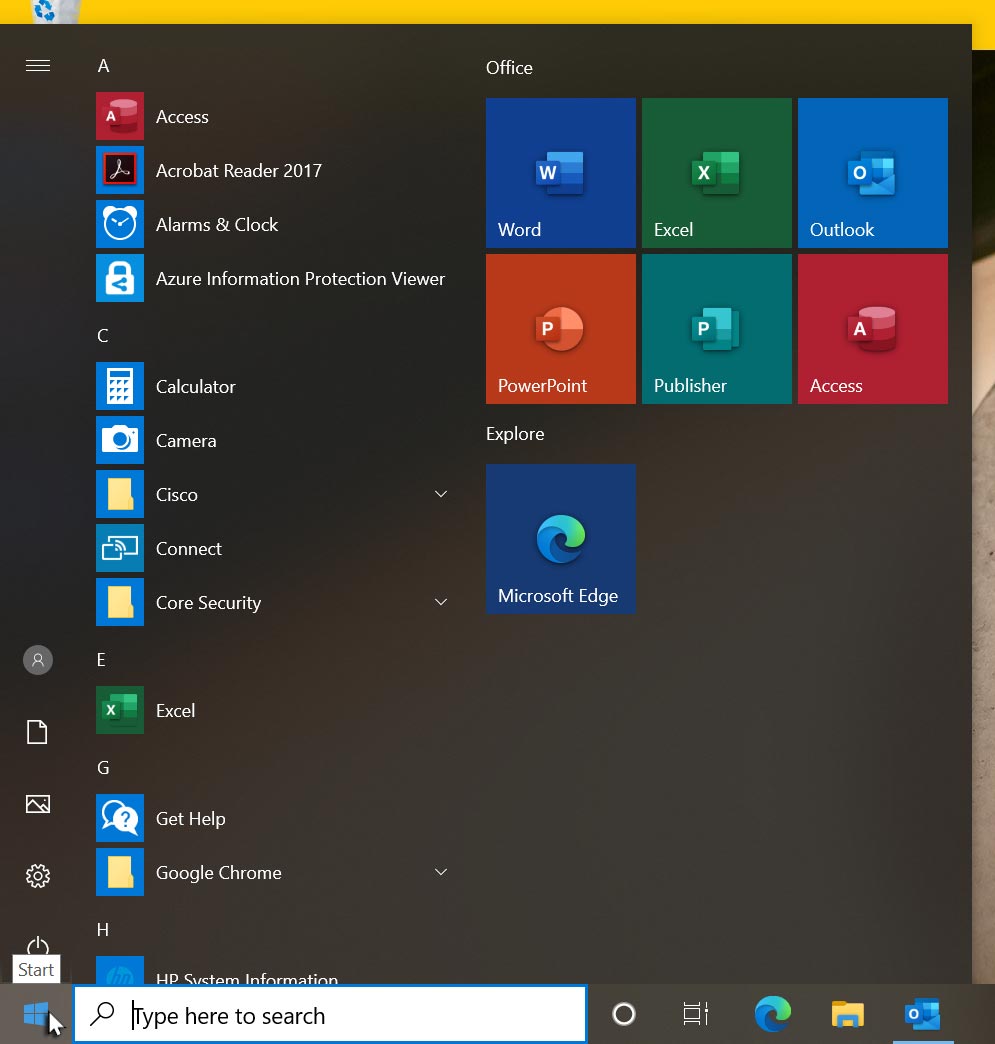The height and width of the screenshot is (1044, 995).
Task: Open the Calculator app
Action: [x=195, y=386]
